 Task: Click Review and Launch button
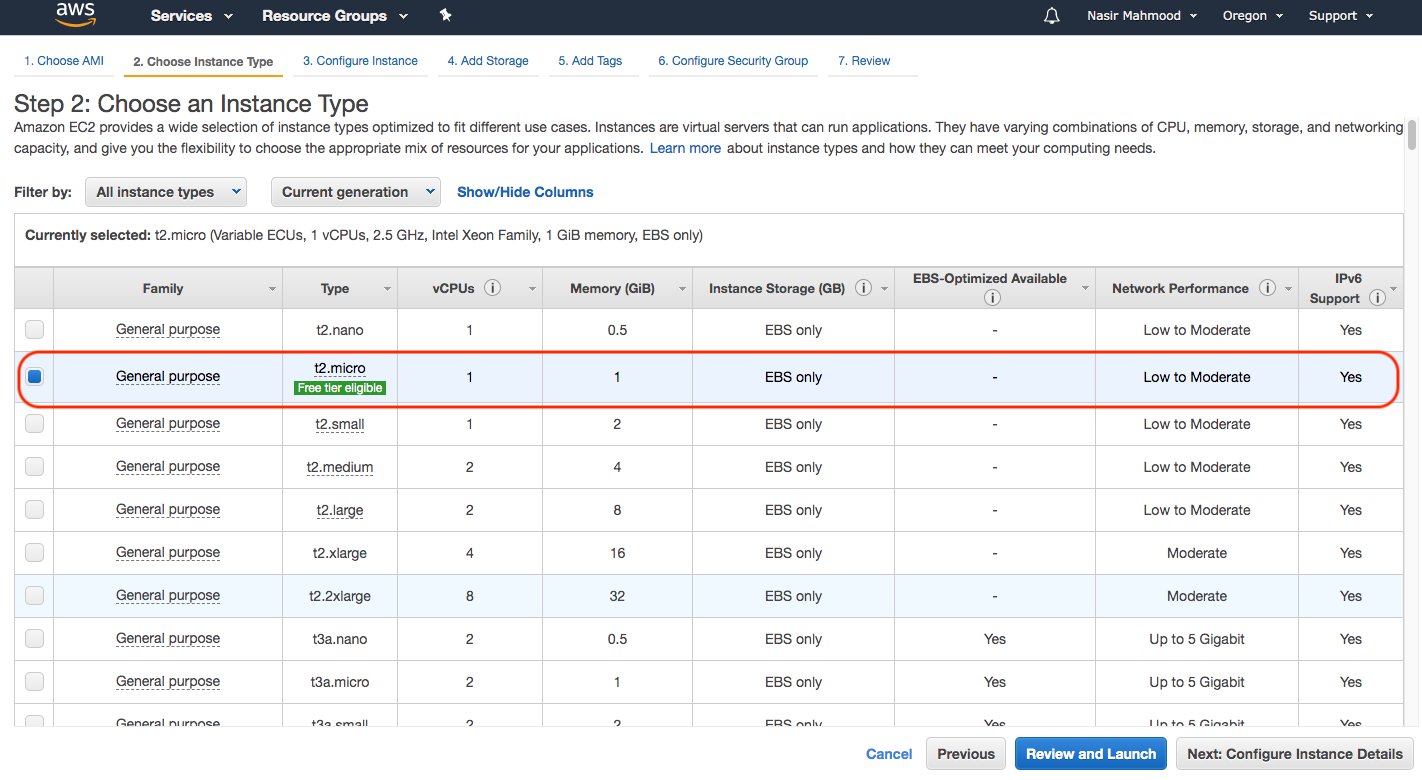click(x=1091, y=754)
